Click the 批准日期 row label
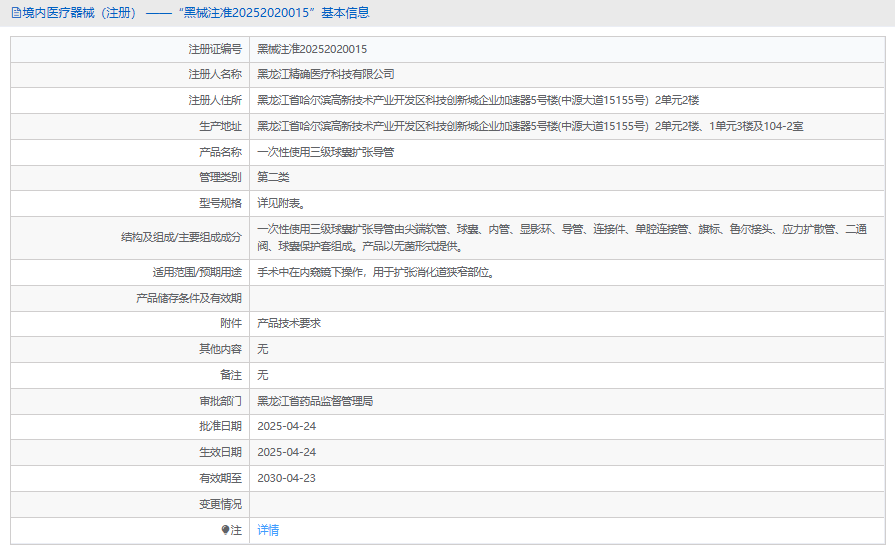The width and height of the screenshot is (895, 551). click(x=220, y=426)
